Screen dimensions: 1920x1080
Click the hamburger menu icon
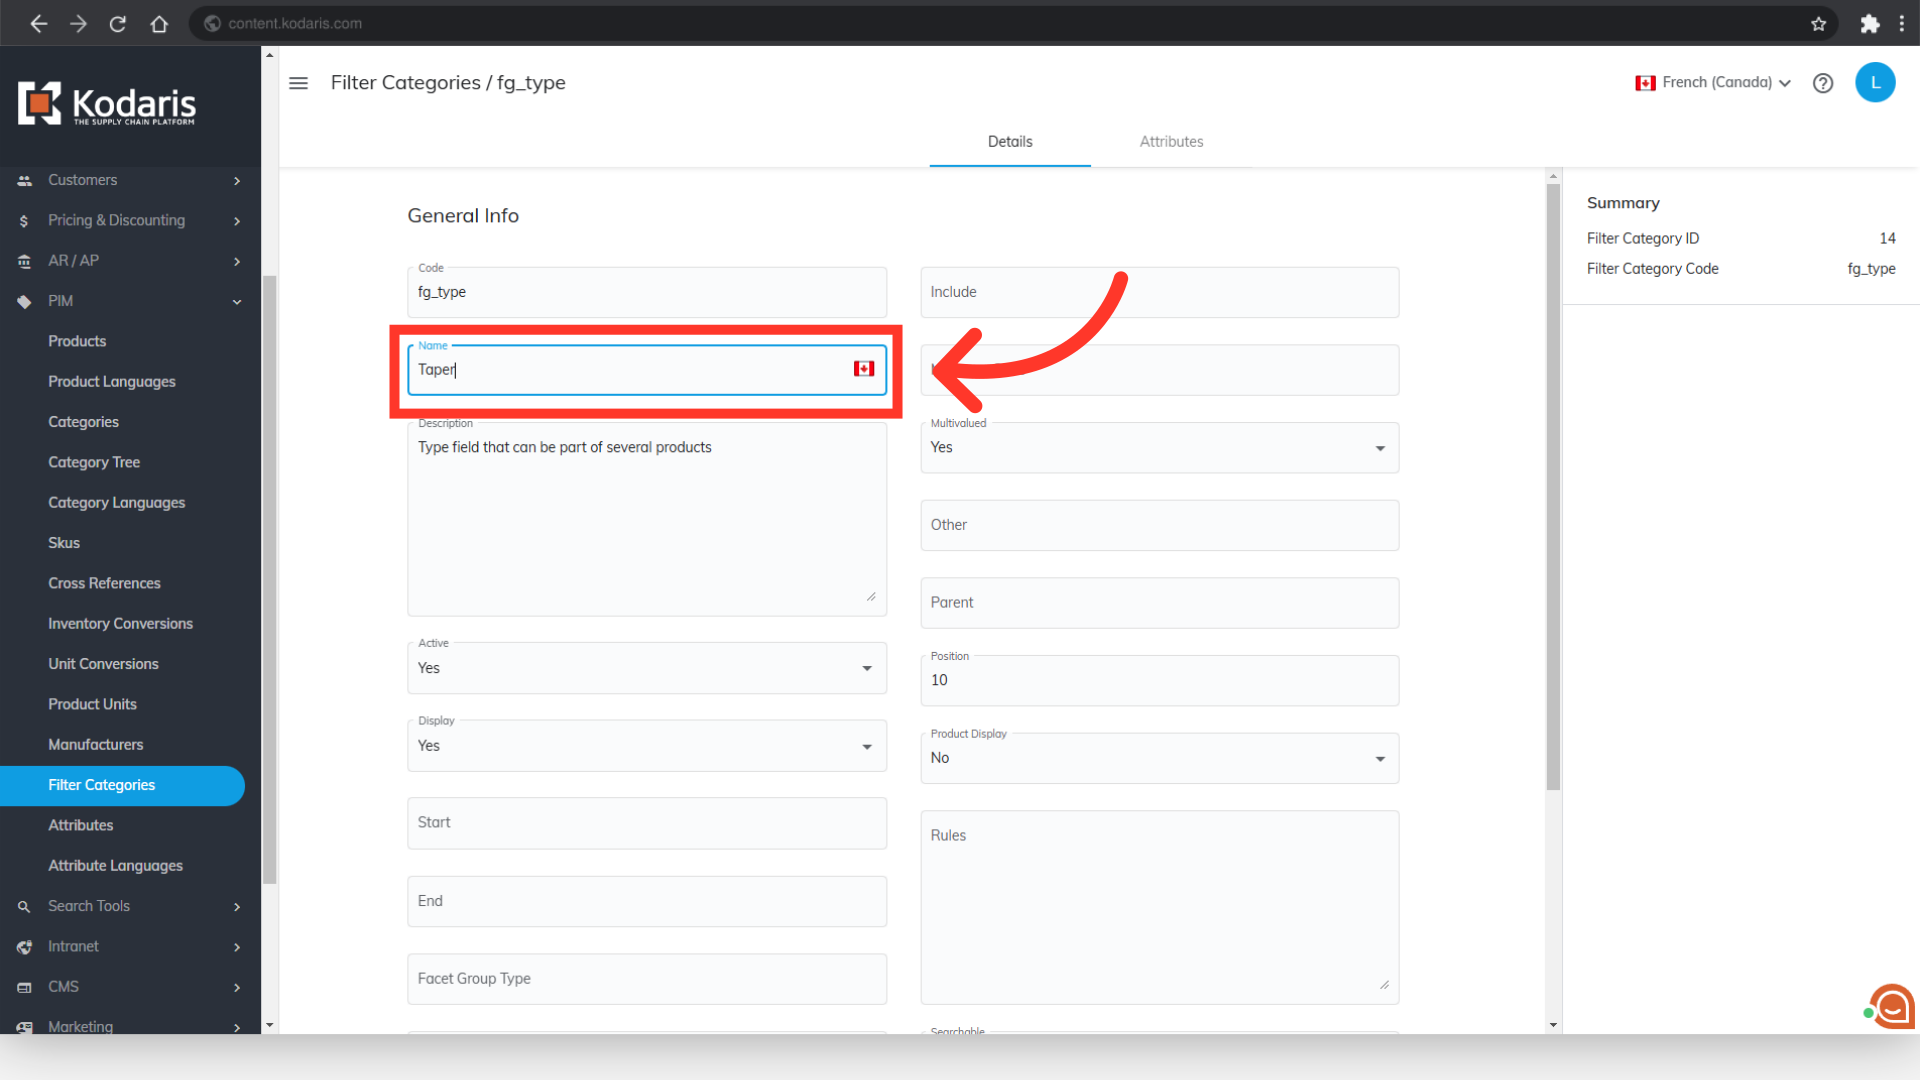[298, 83]
